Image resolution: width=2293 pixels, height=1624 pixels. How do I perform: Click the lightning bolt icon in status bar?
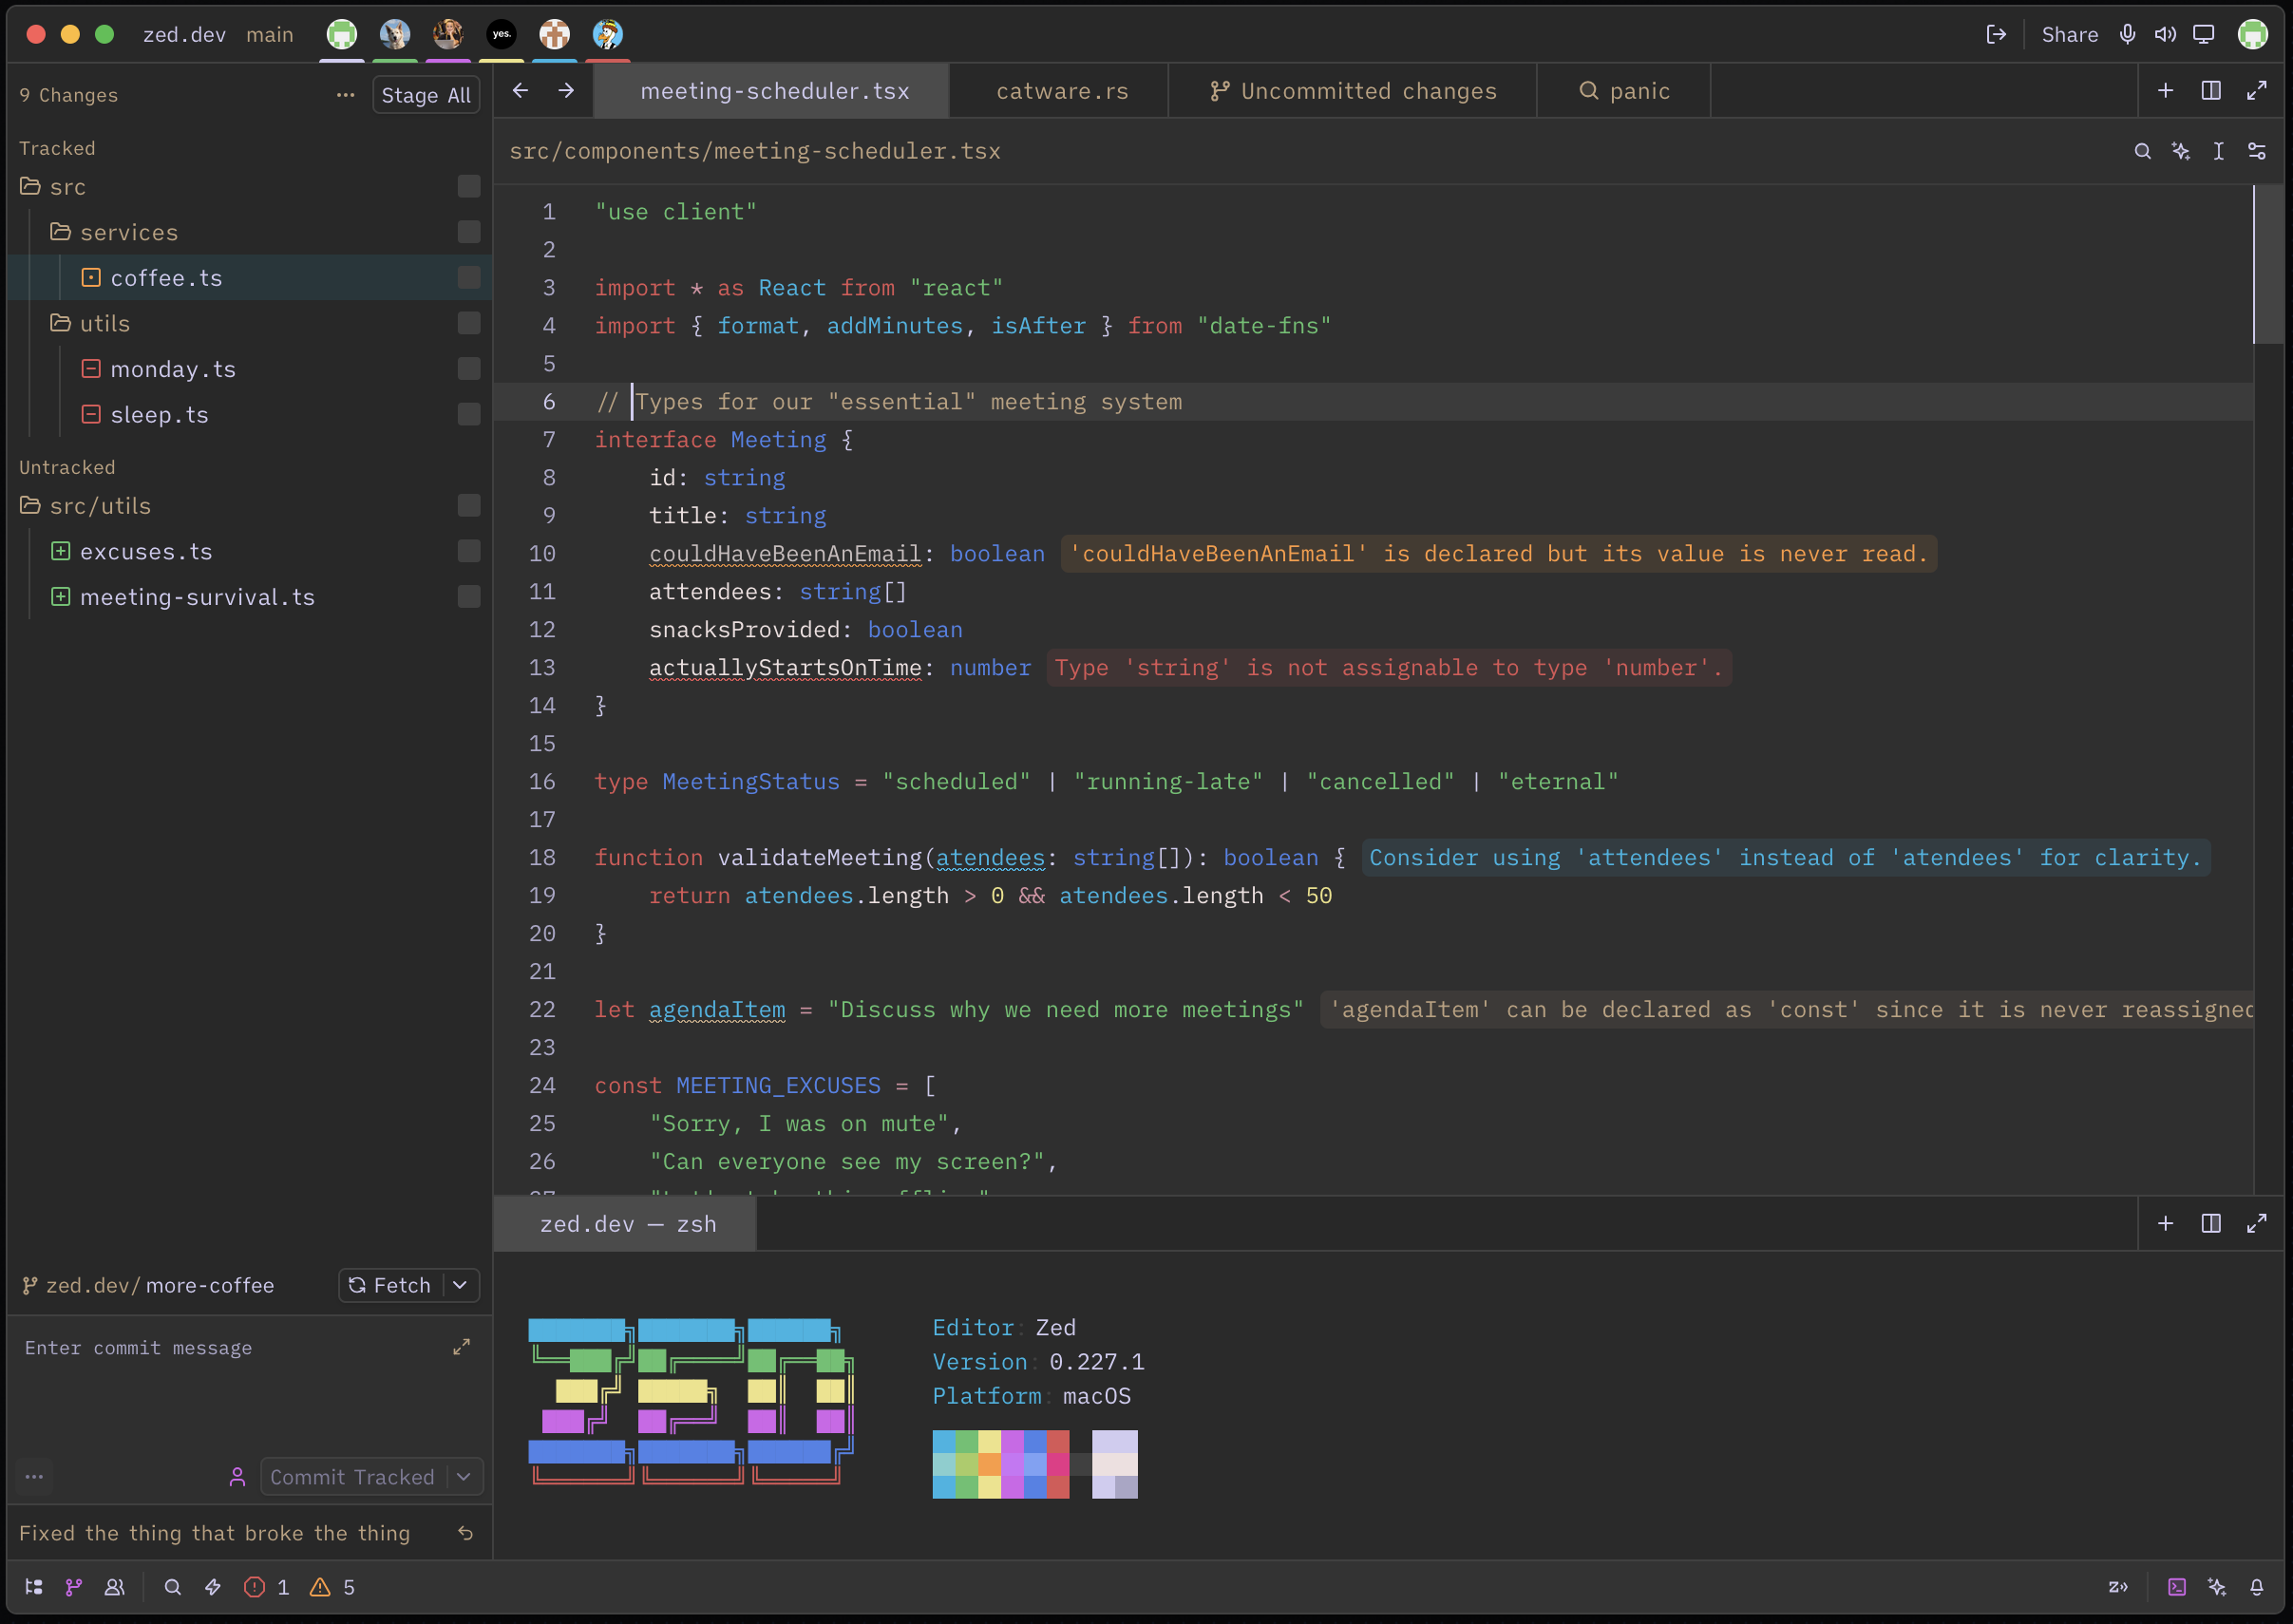(213, 1587)
